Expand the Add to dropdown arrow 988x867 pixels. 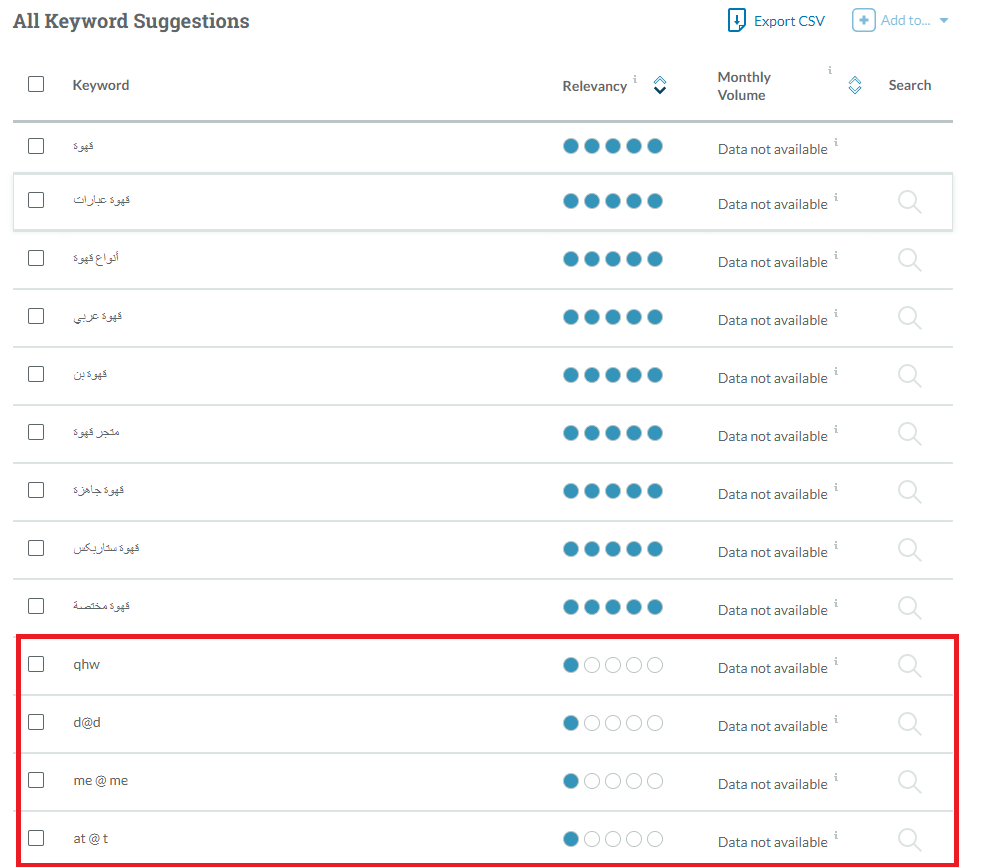[x=944, y=21]
